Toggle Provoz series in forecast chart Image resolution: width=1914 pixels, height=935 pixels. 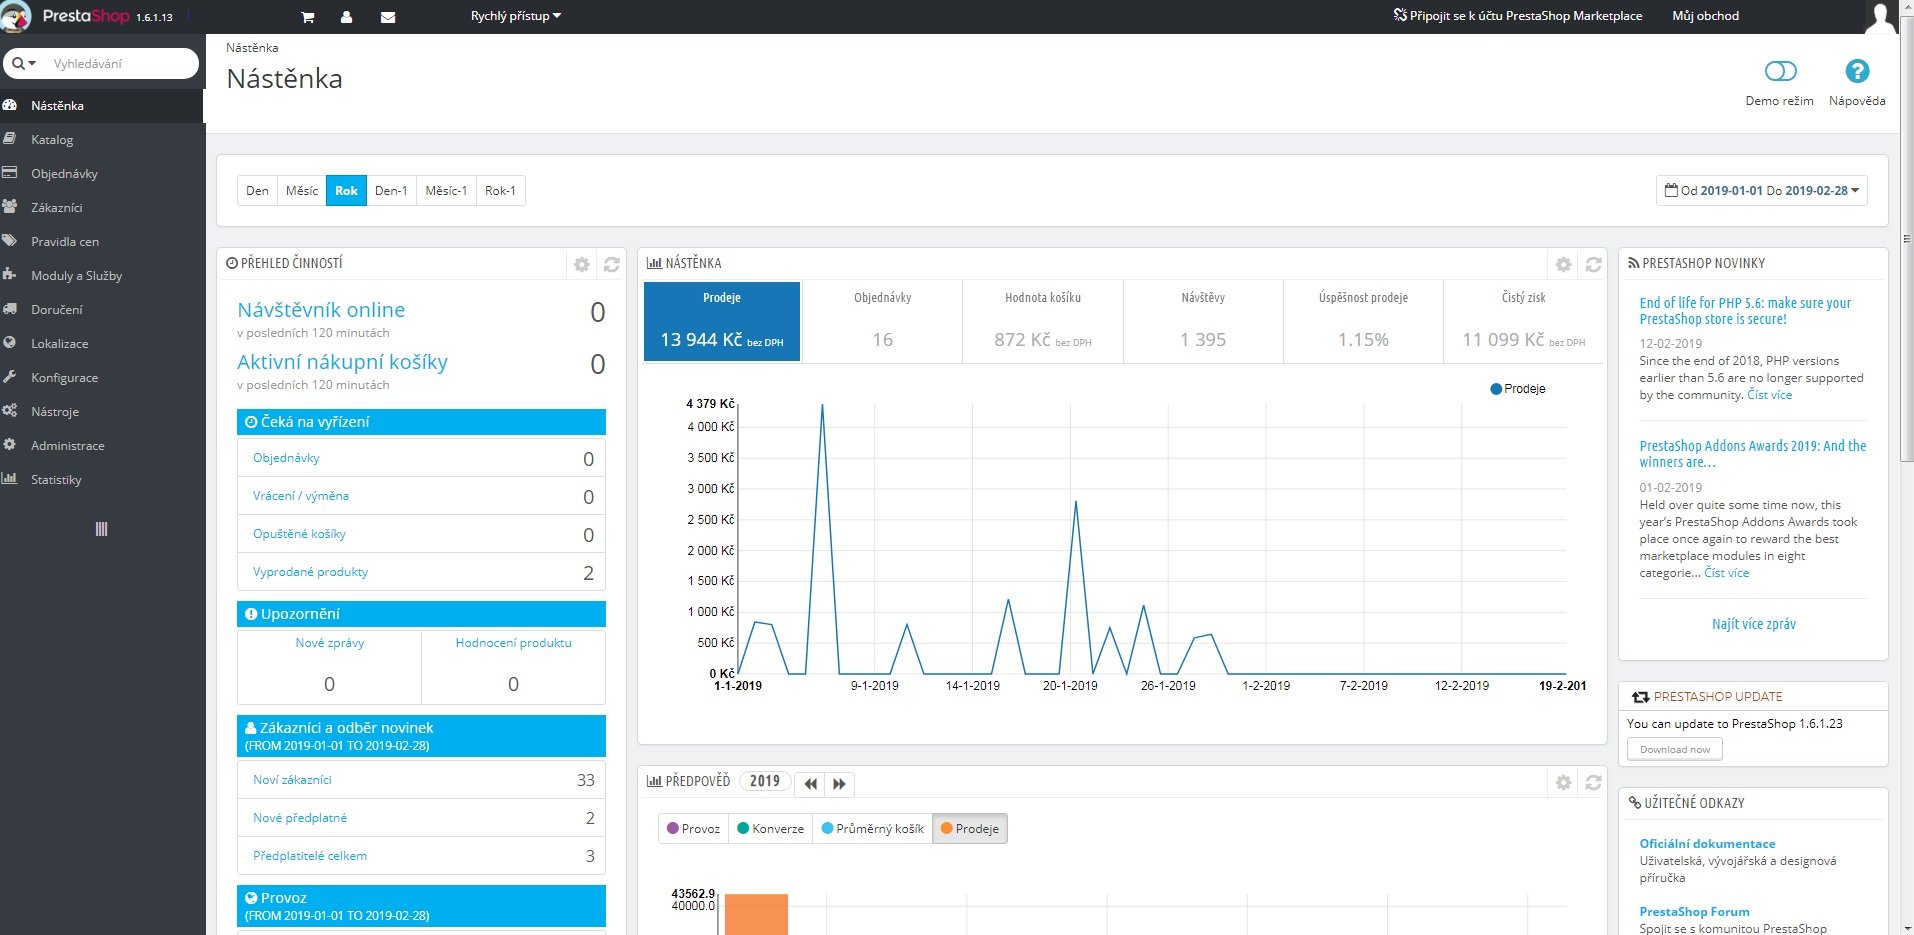point(693,828)
